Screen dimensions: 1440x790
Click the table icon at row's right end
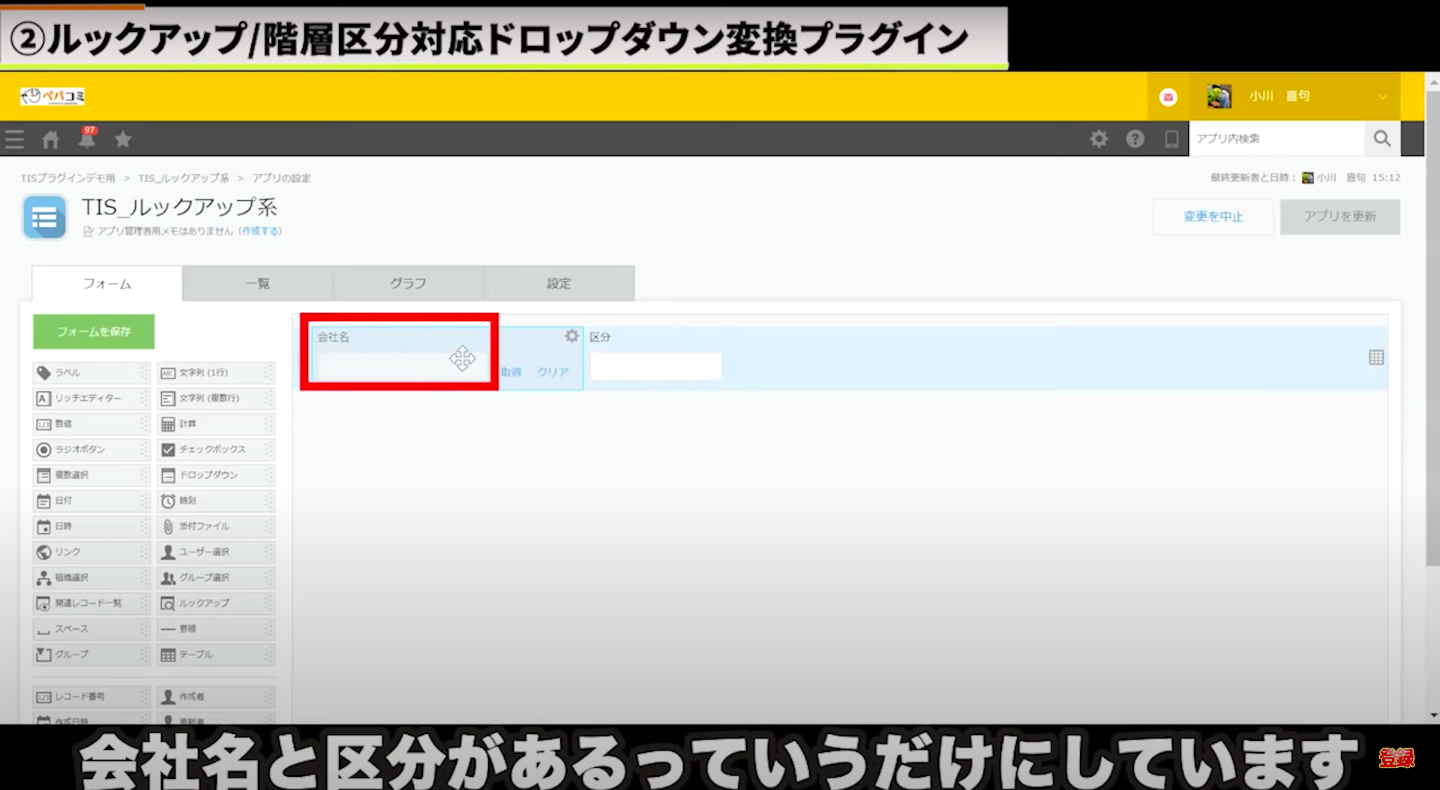click(1376, 357)
